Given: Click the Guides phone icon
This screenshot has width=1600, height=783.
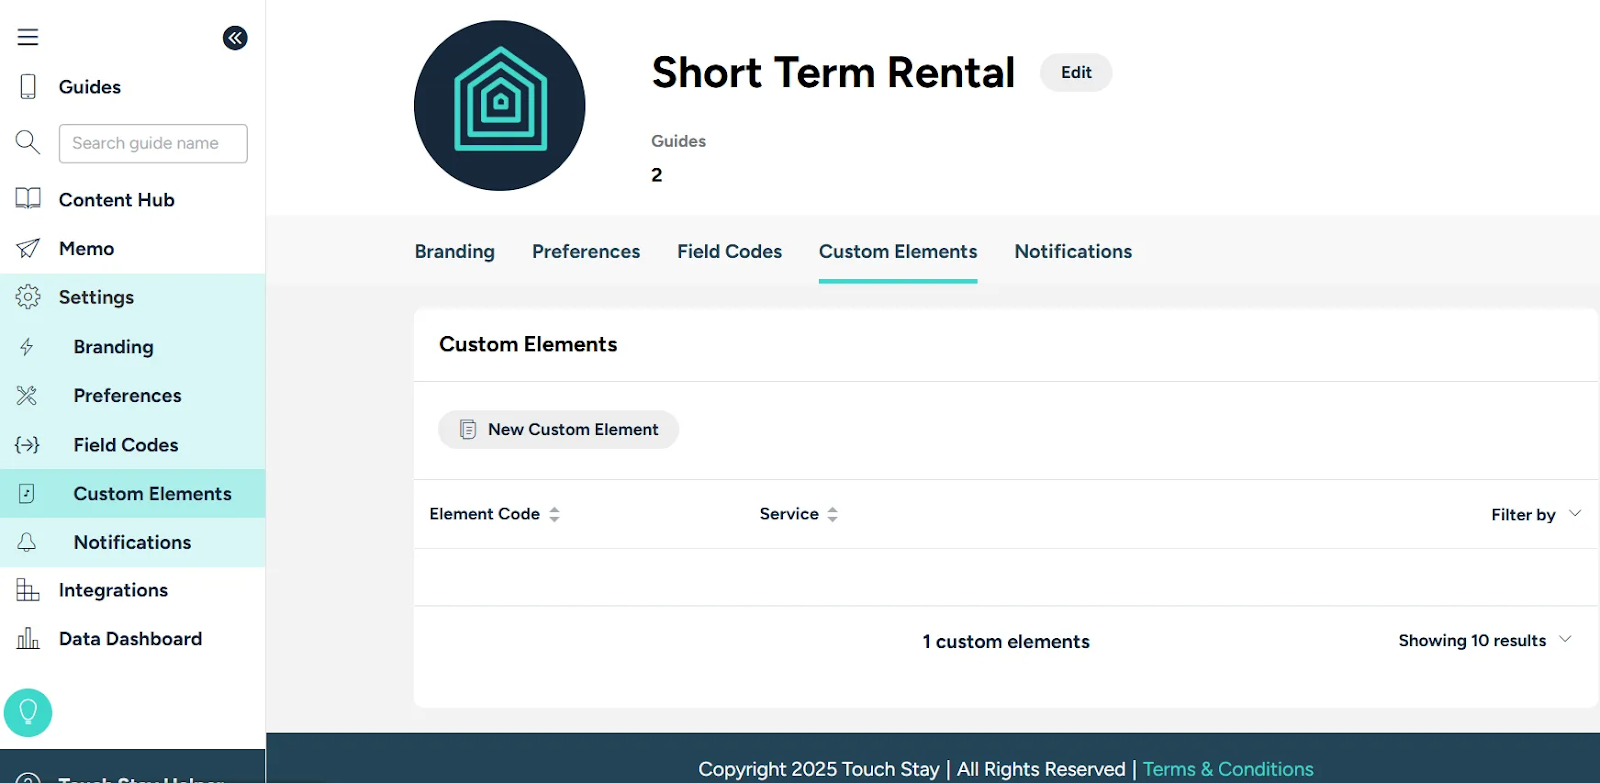Looking at the screenshot, I should [28, 87].
